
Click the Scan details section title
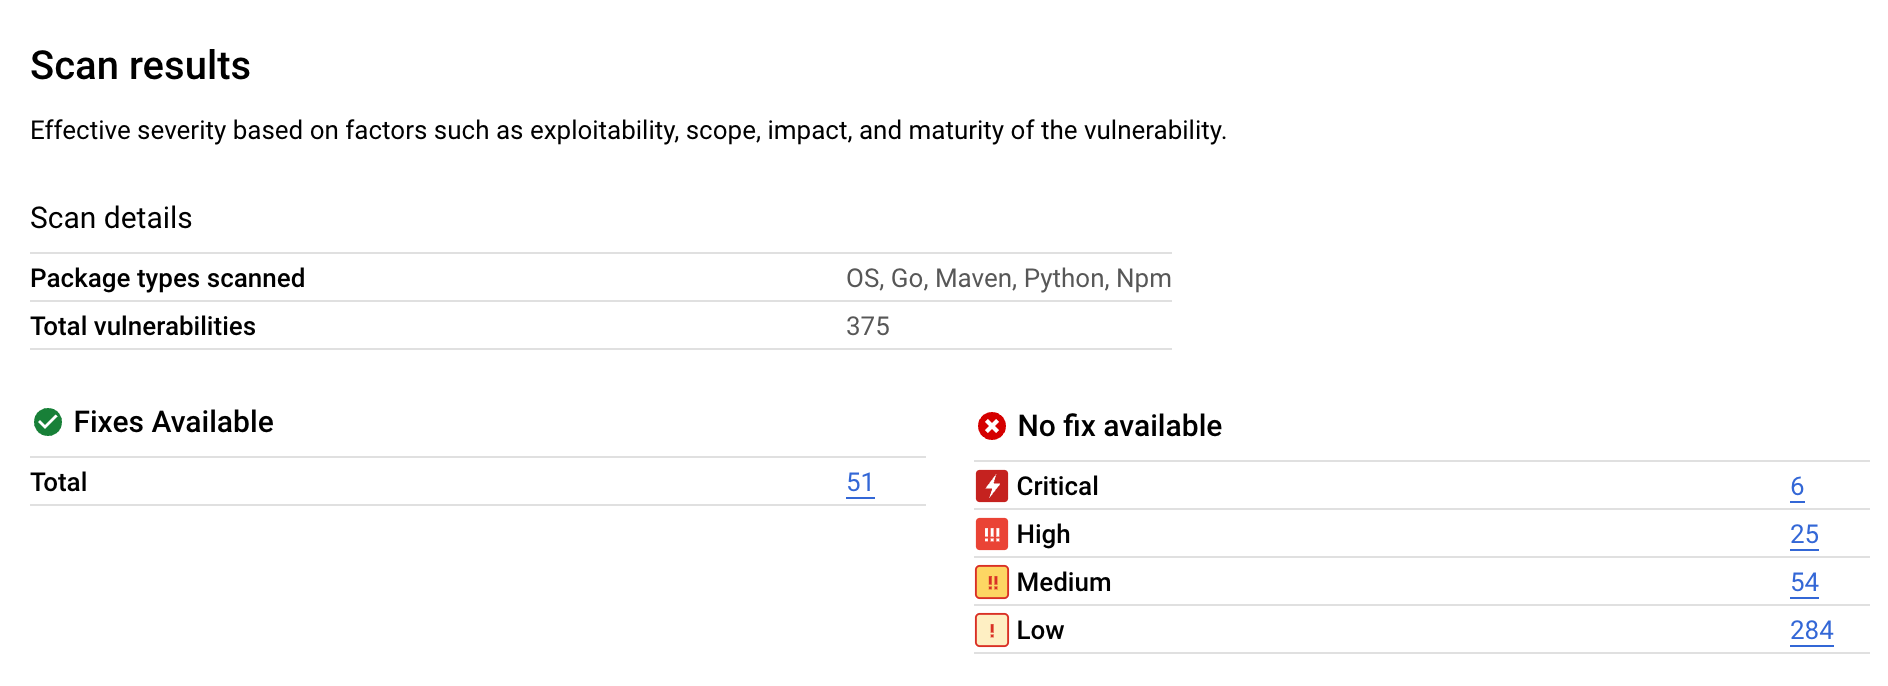coord(111,218)
